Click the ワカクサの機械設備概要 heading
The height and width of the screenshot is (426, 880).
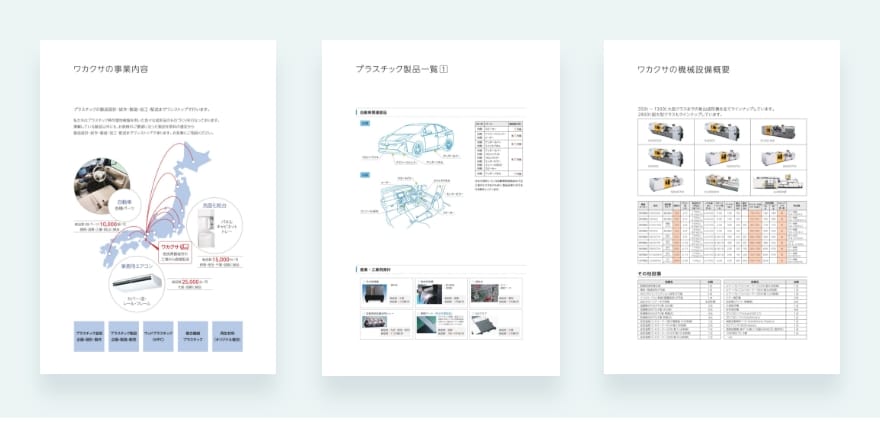point(683,70)
